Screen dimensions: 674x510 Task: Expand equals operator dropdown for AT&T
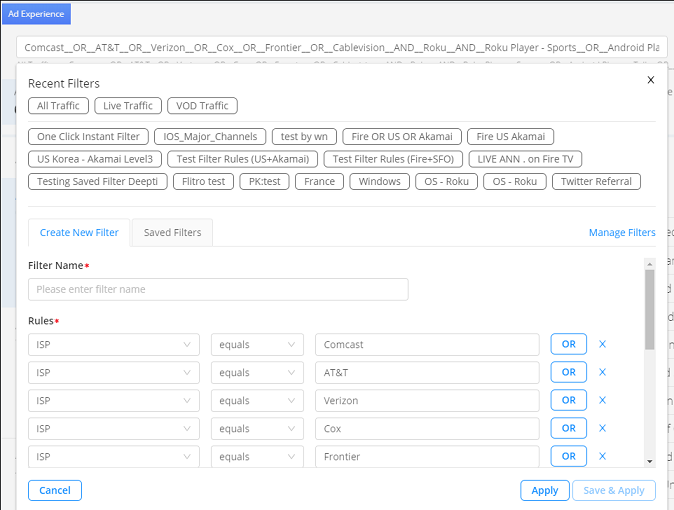click(257, 372)
